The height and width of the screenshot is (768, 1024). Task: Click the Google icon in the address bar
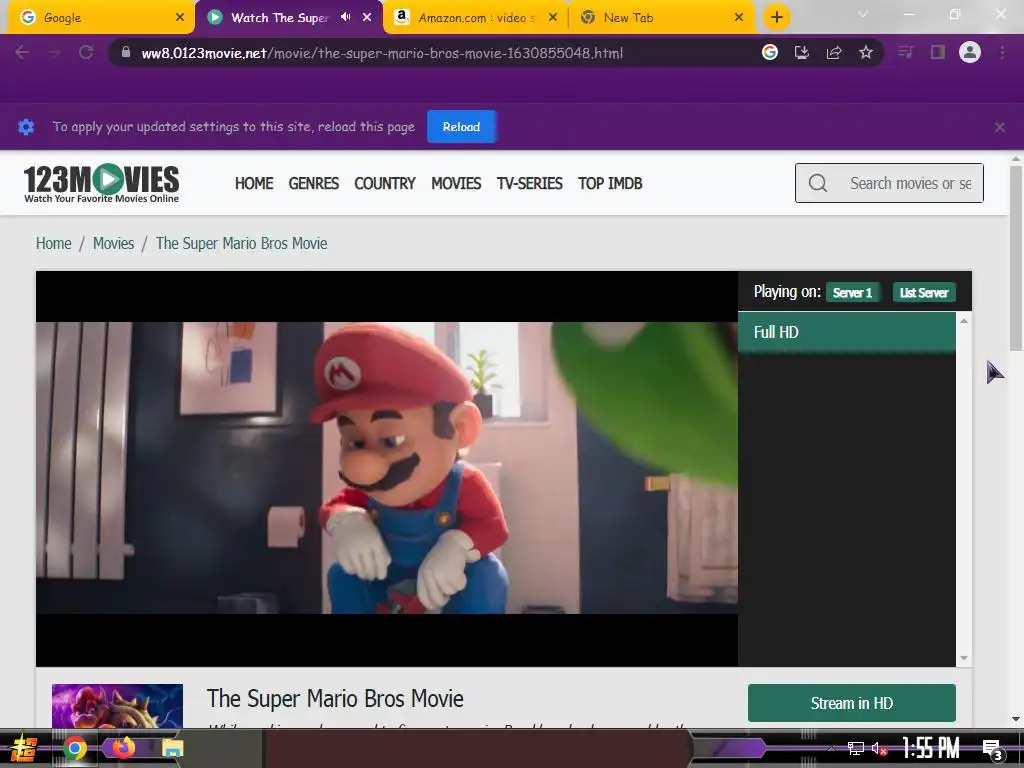point(770,52)
